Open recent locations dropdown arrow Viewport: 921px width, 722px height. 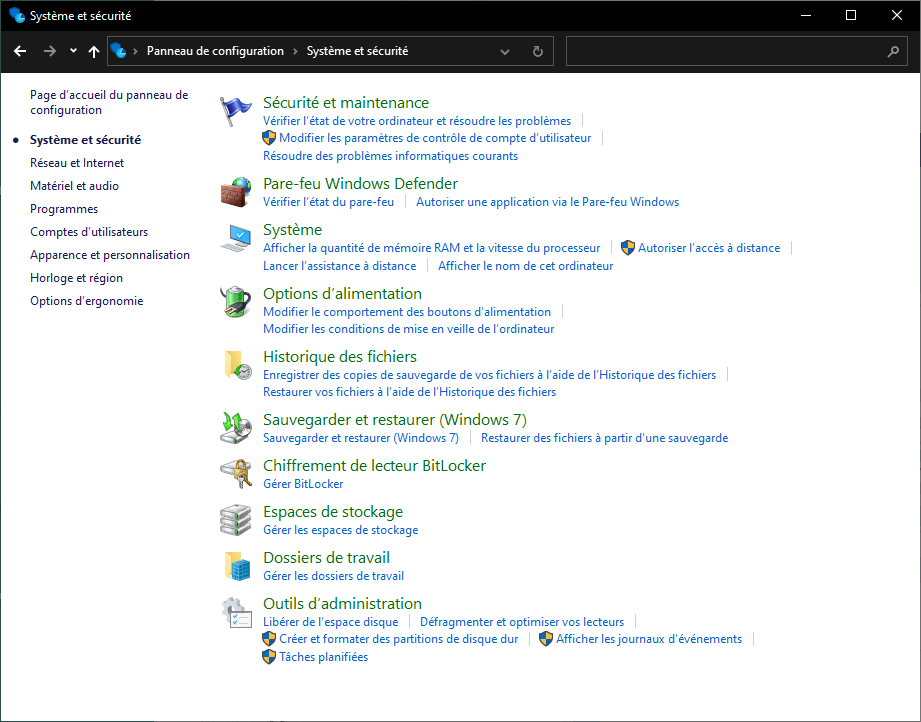[73, 51]
